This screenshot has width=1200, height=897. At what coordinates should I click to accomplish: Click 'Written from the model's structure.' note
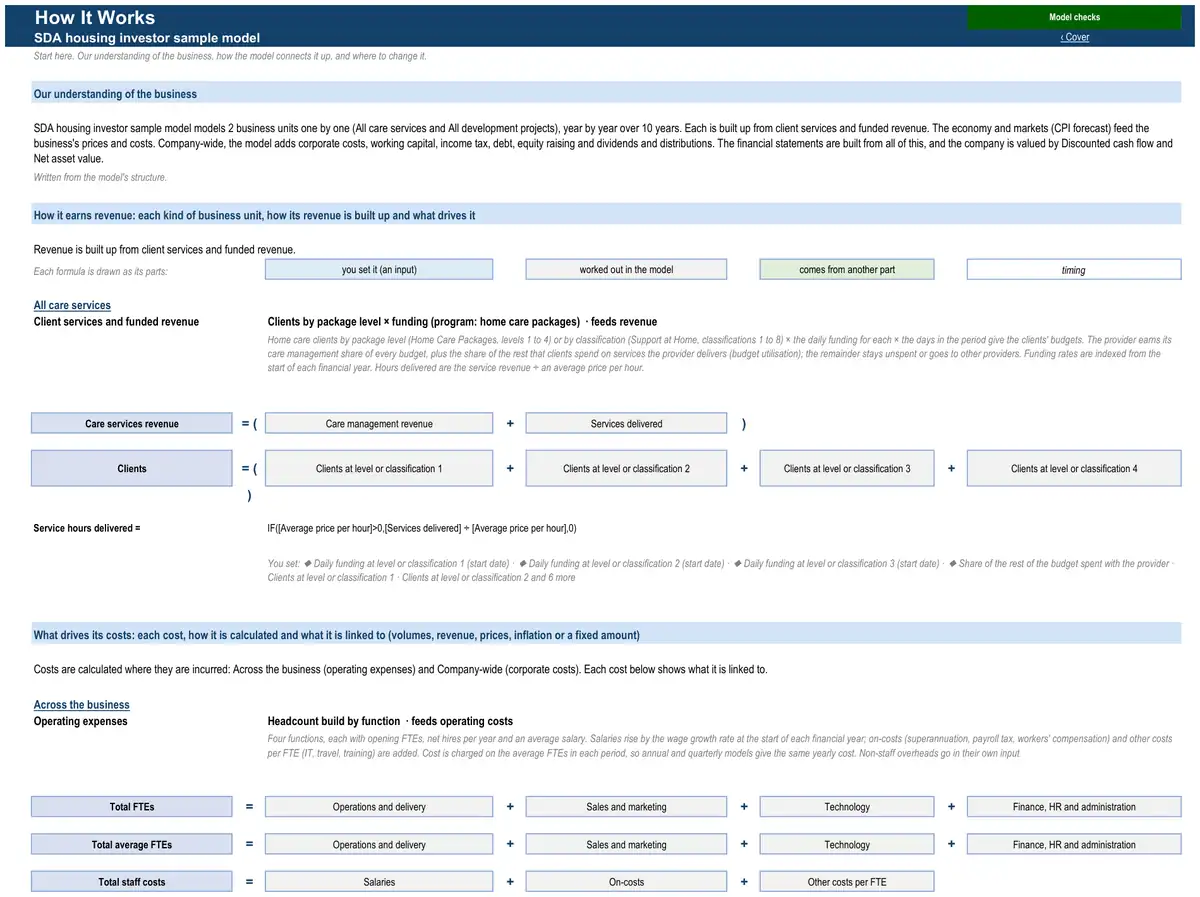100,177
